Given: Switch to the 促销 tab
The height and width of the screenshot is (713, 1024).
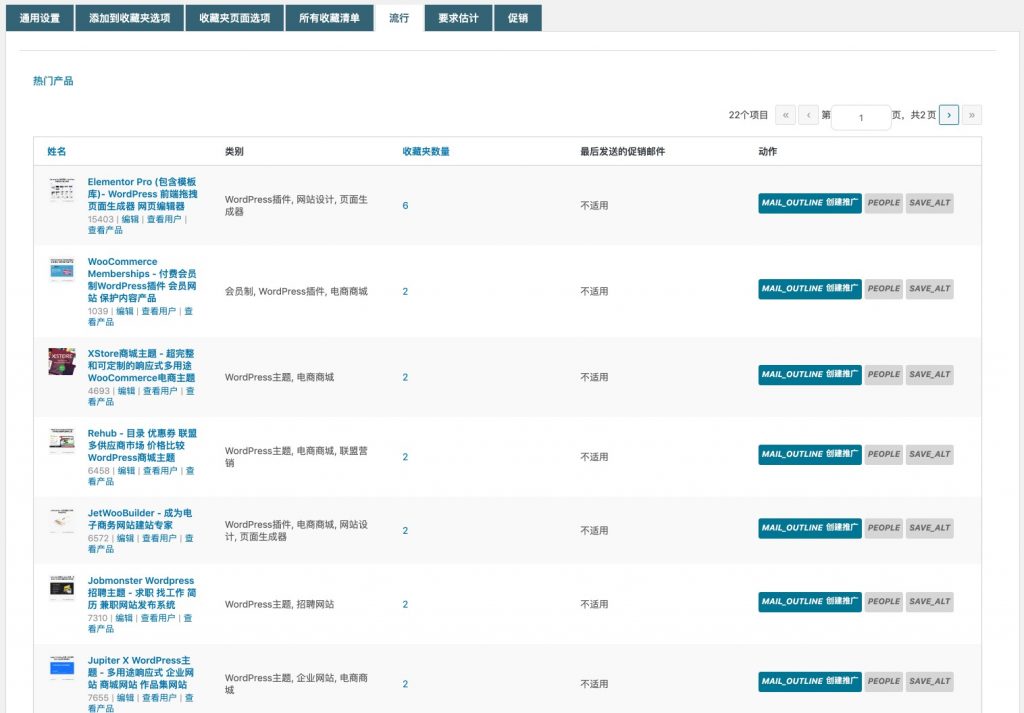Looking at the screenshot, I should pos(518,18).
